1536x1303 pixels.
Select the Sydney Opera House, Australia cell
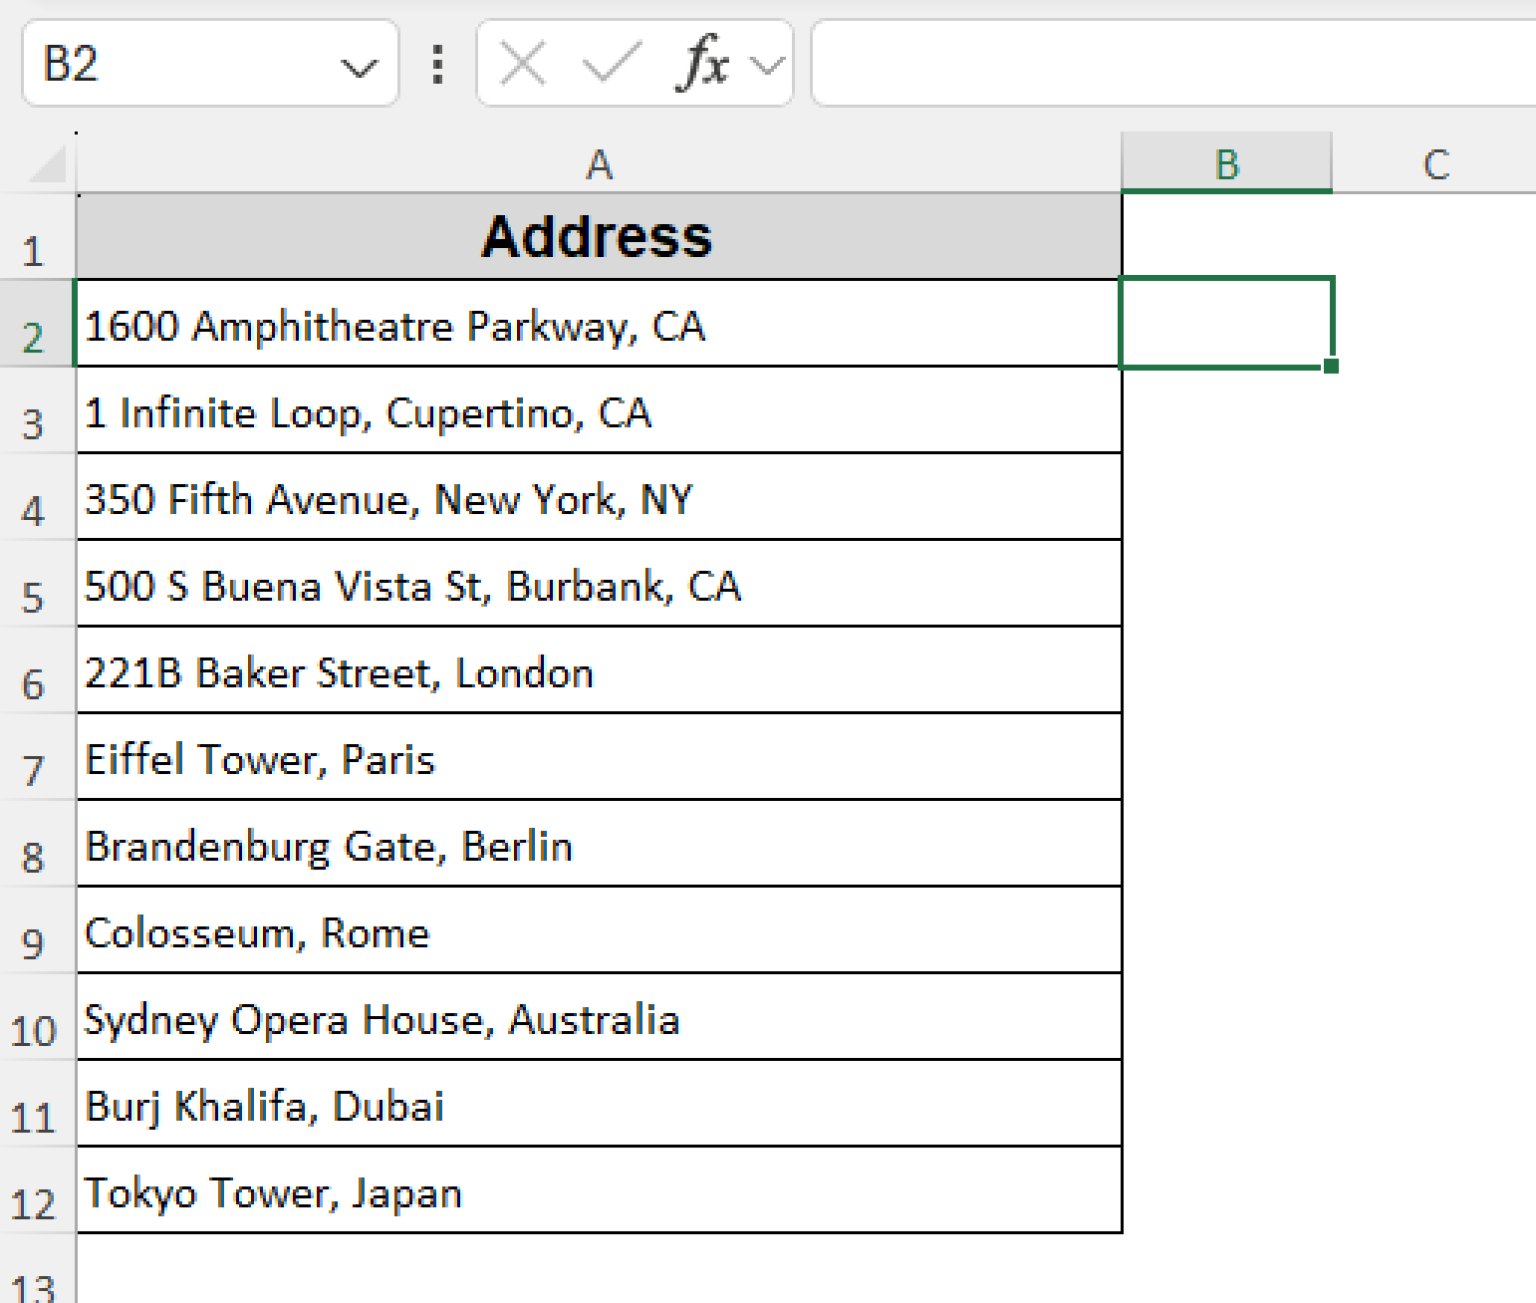598,1019
